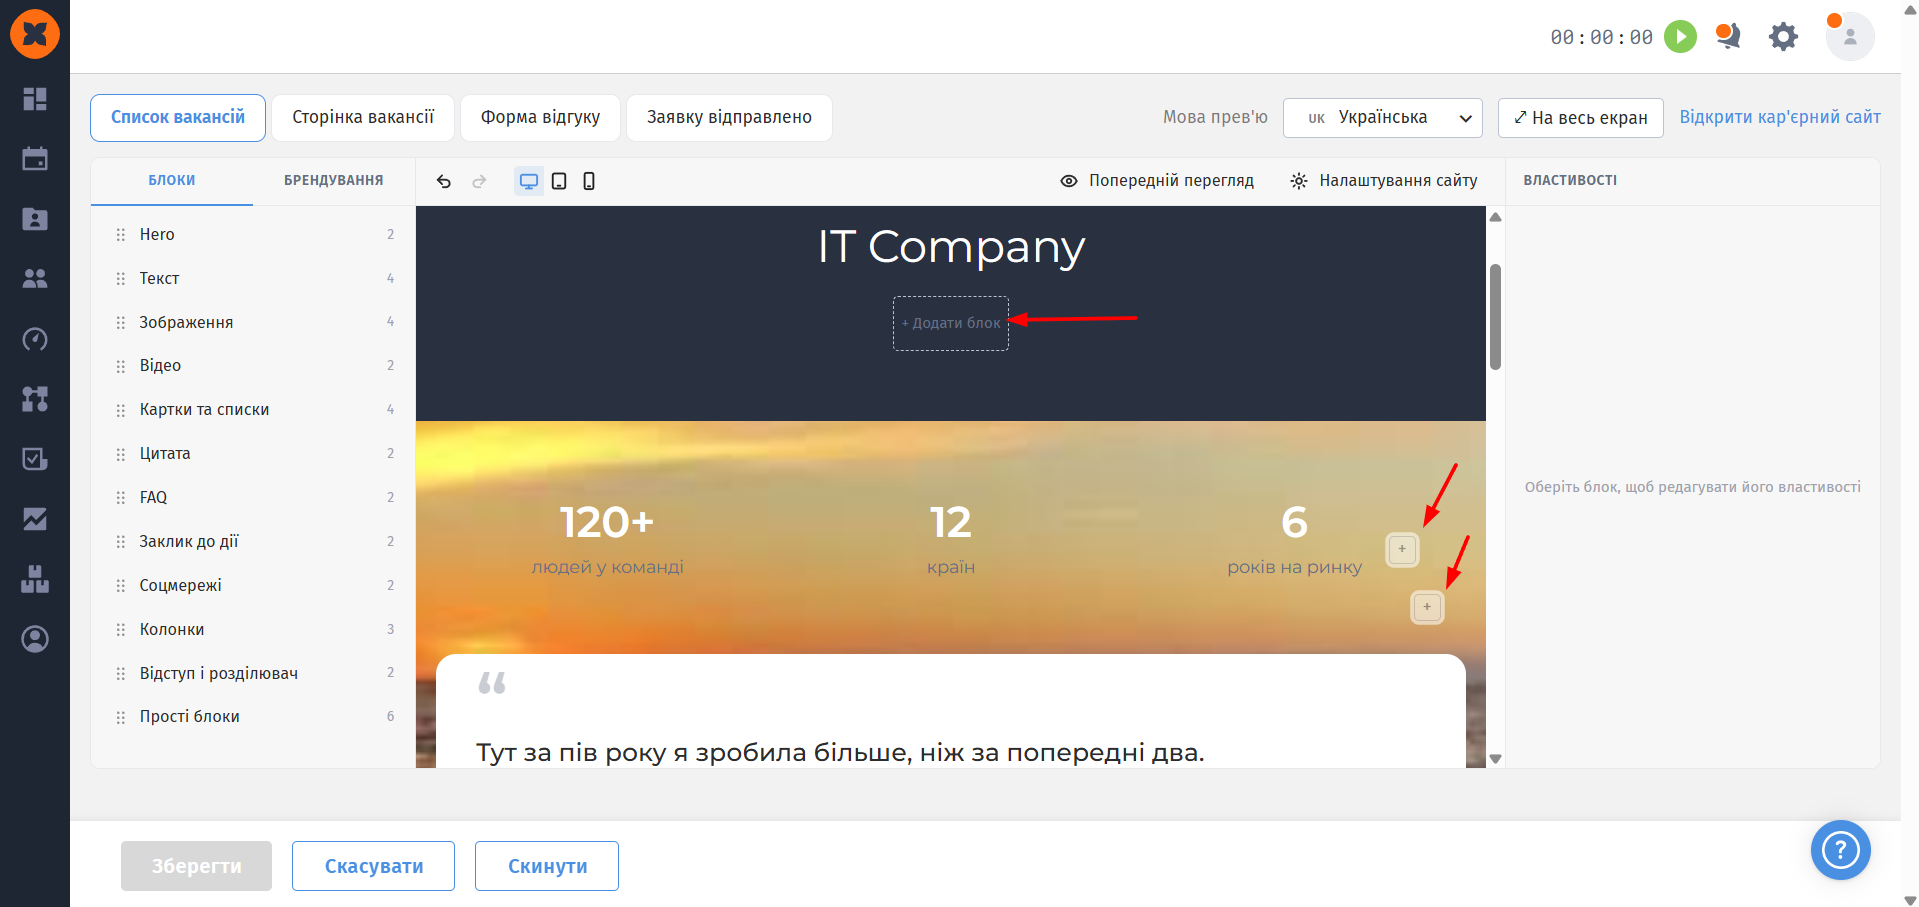
Task: Open the settings gear icon
Action: [1783, 37]
